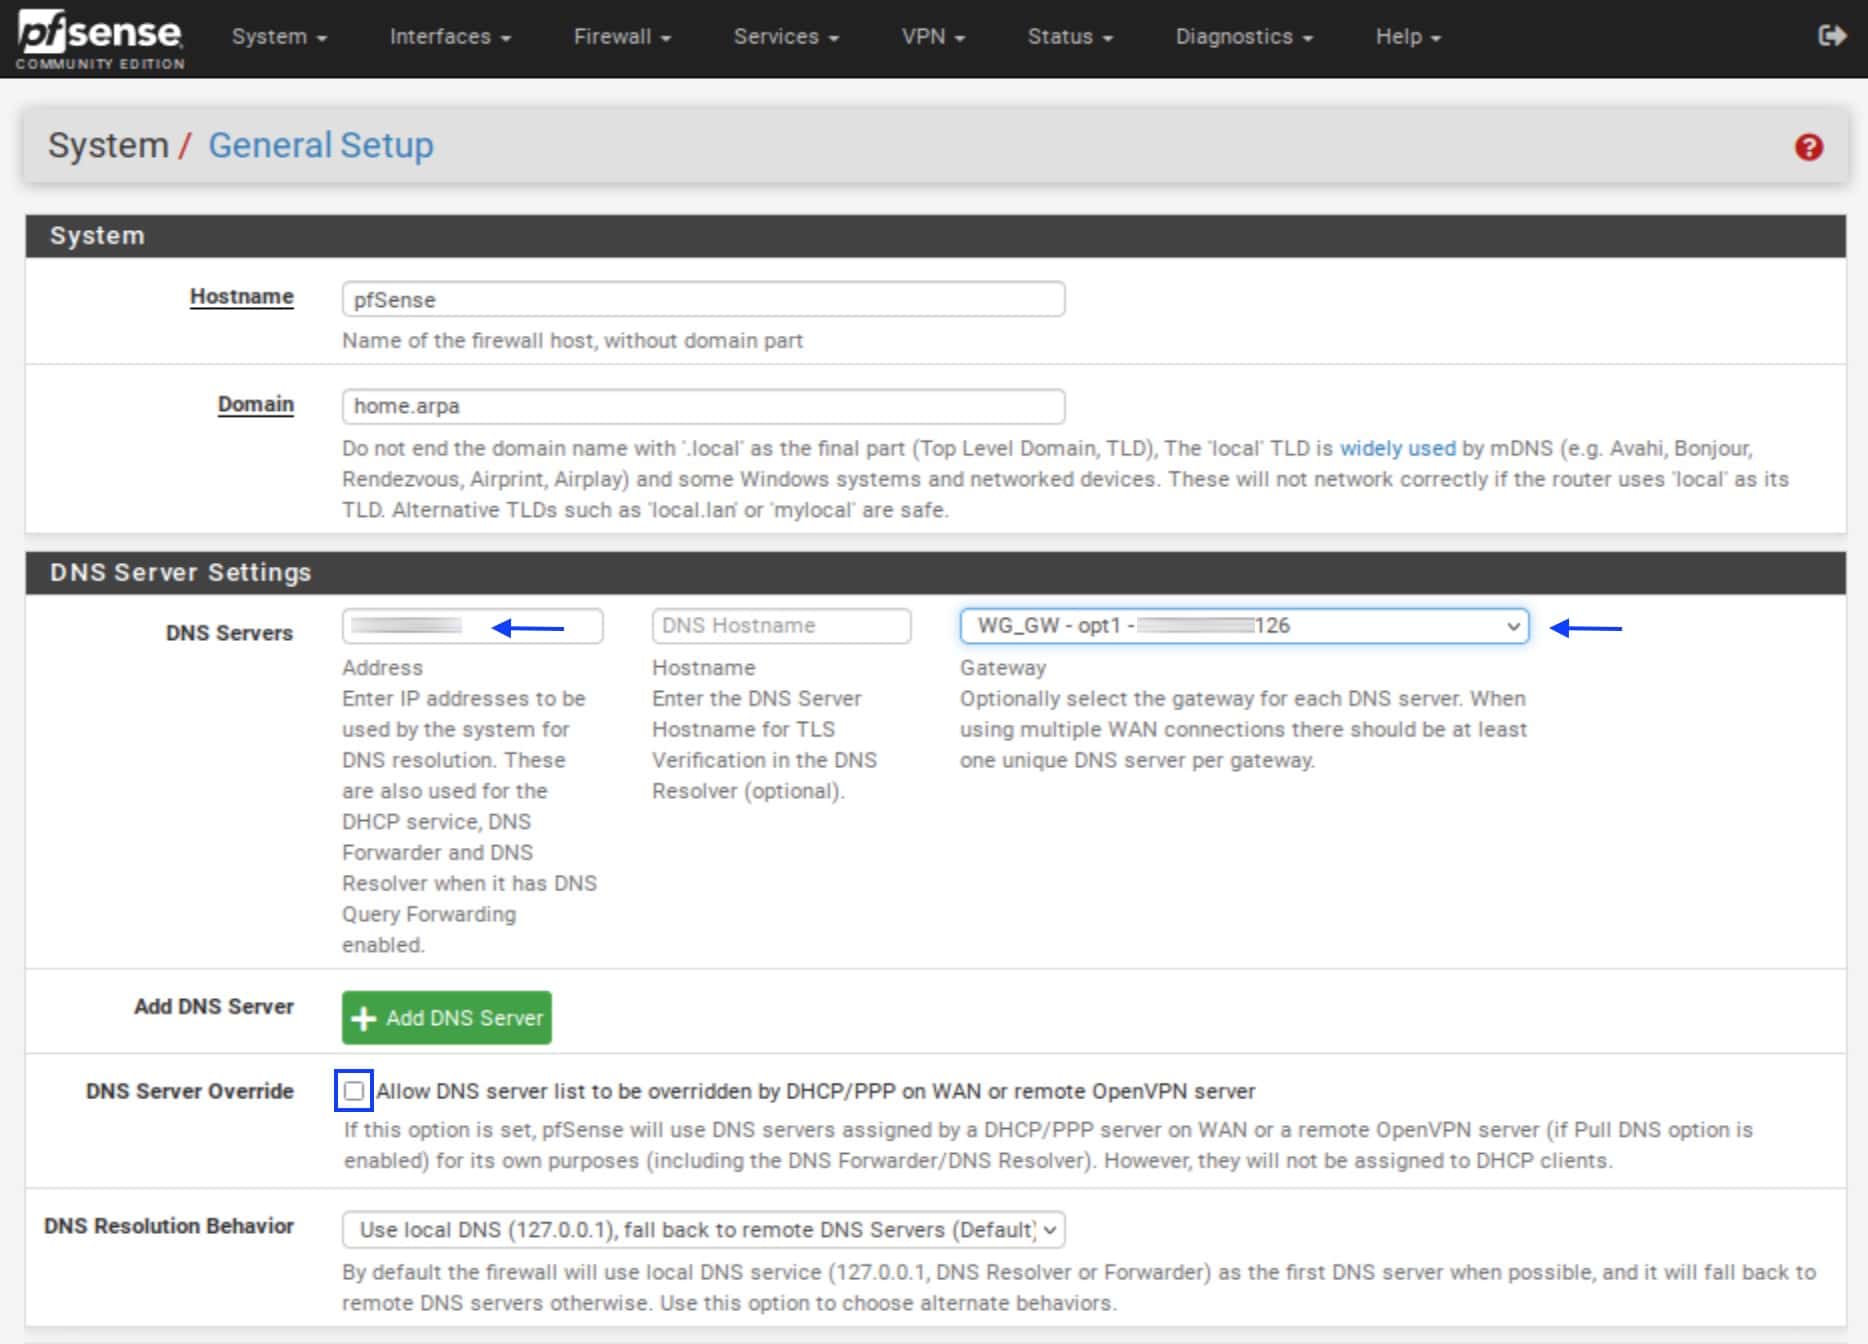Open the red help question-mark icon

click(x=1808, y=147)
